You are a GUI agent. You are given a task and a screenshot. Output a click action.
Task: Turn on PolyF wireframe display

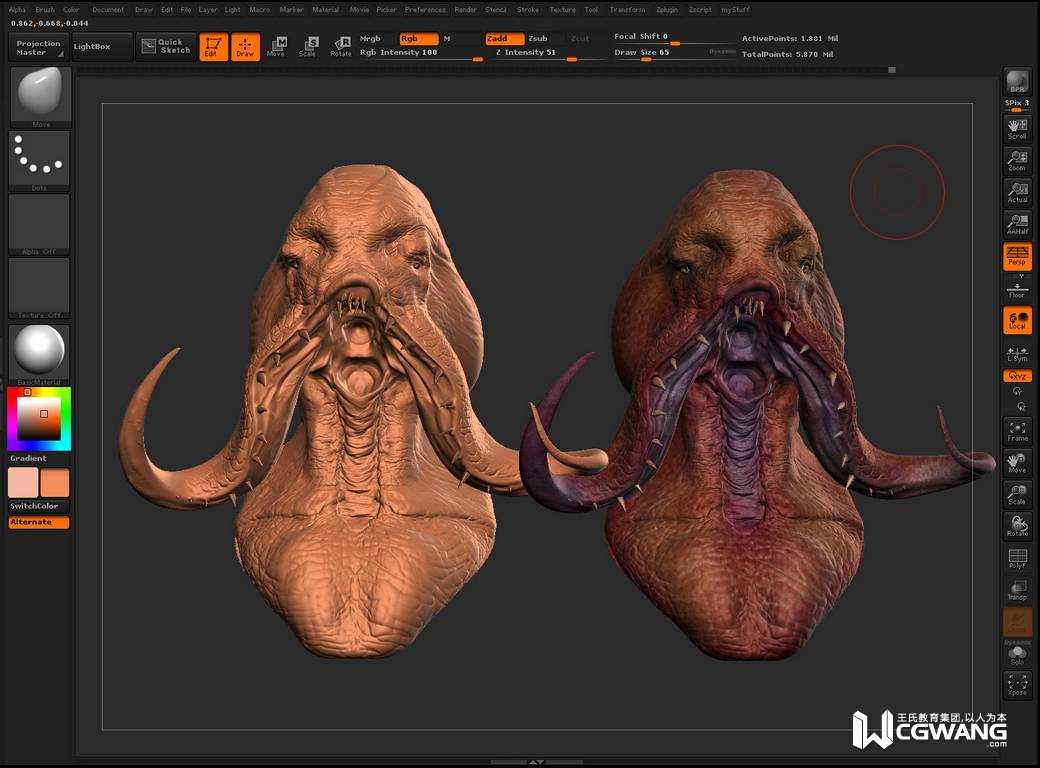pyautogui.click(x=1017, y=559)
